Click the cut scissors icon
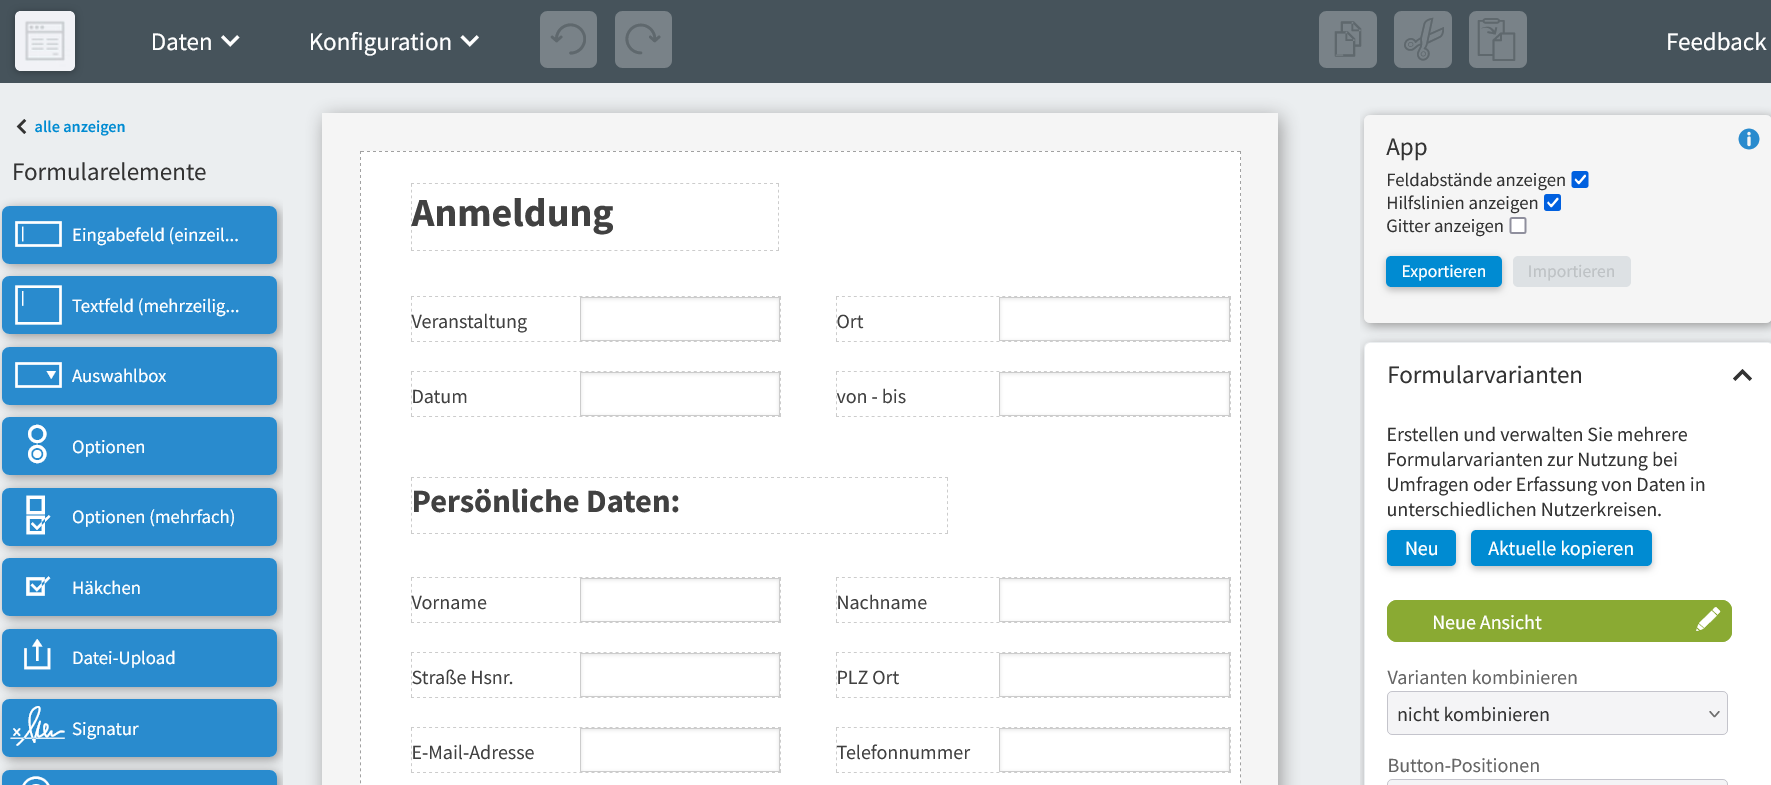 1423,40
